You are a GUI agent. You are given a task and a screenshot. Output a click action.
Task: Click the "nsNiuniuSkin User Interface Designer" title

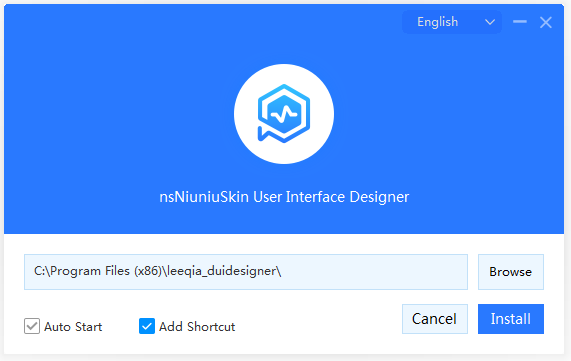284,197
